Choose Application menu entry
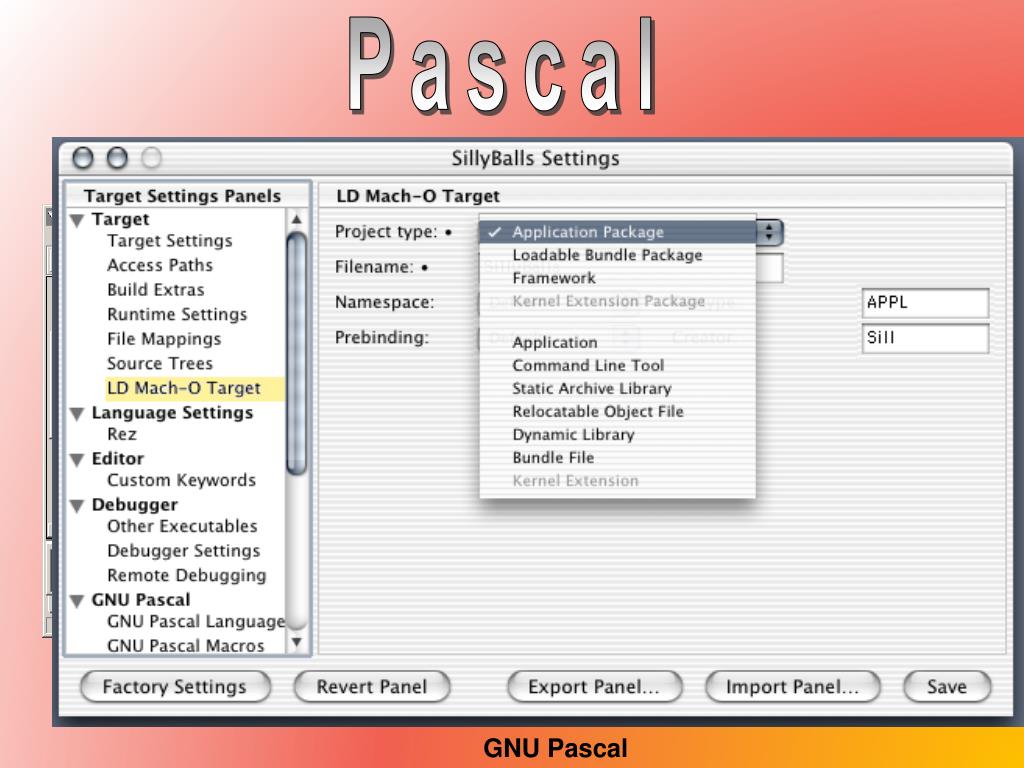 [617, 343]
